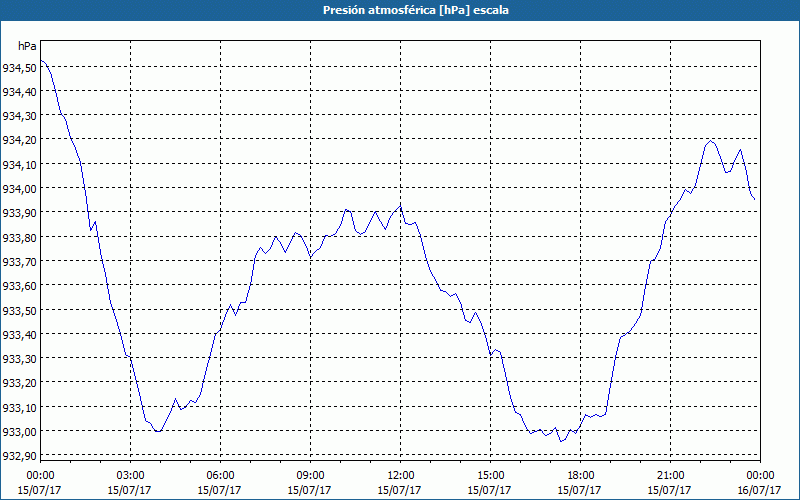Select the 933,10 y-axis label

pyautogui.click(x=19, y=407)
